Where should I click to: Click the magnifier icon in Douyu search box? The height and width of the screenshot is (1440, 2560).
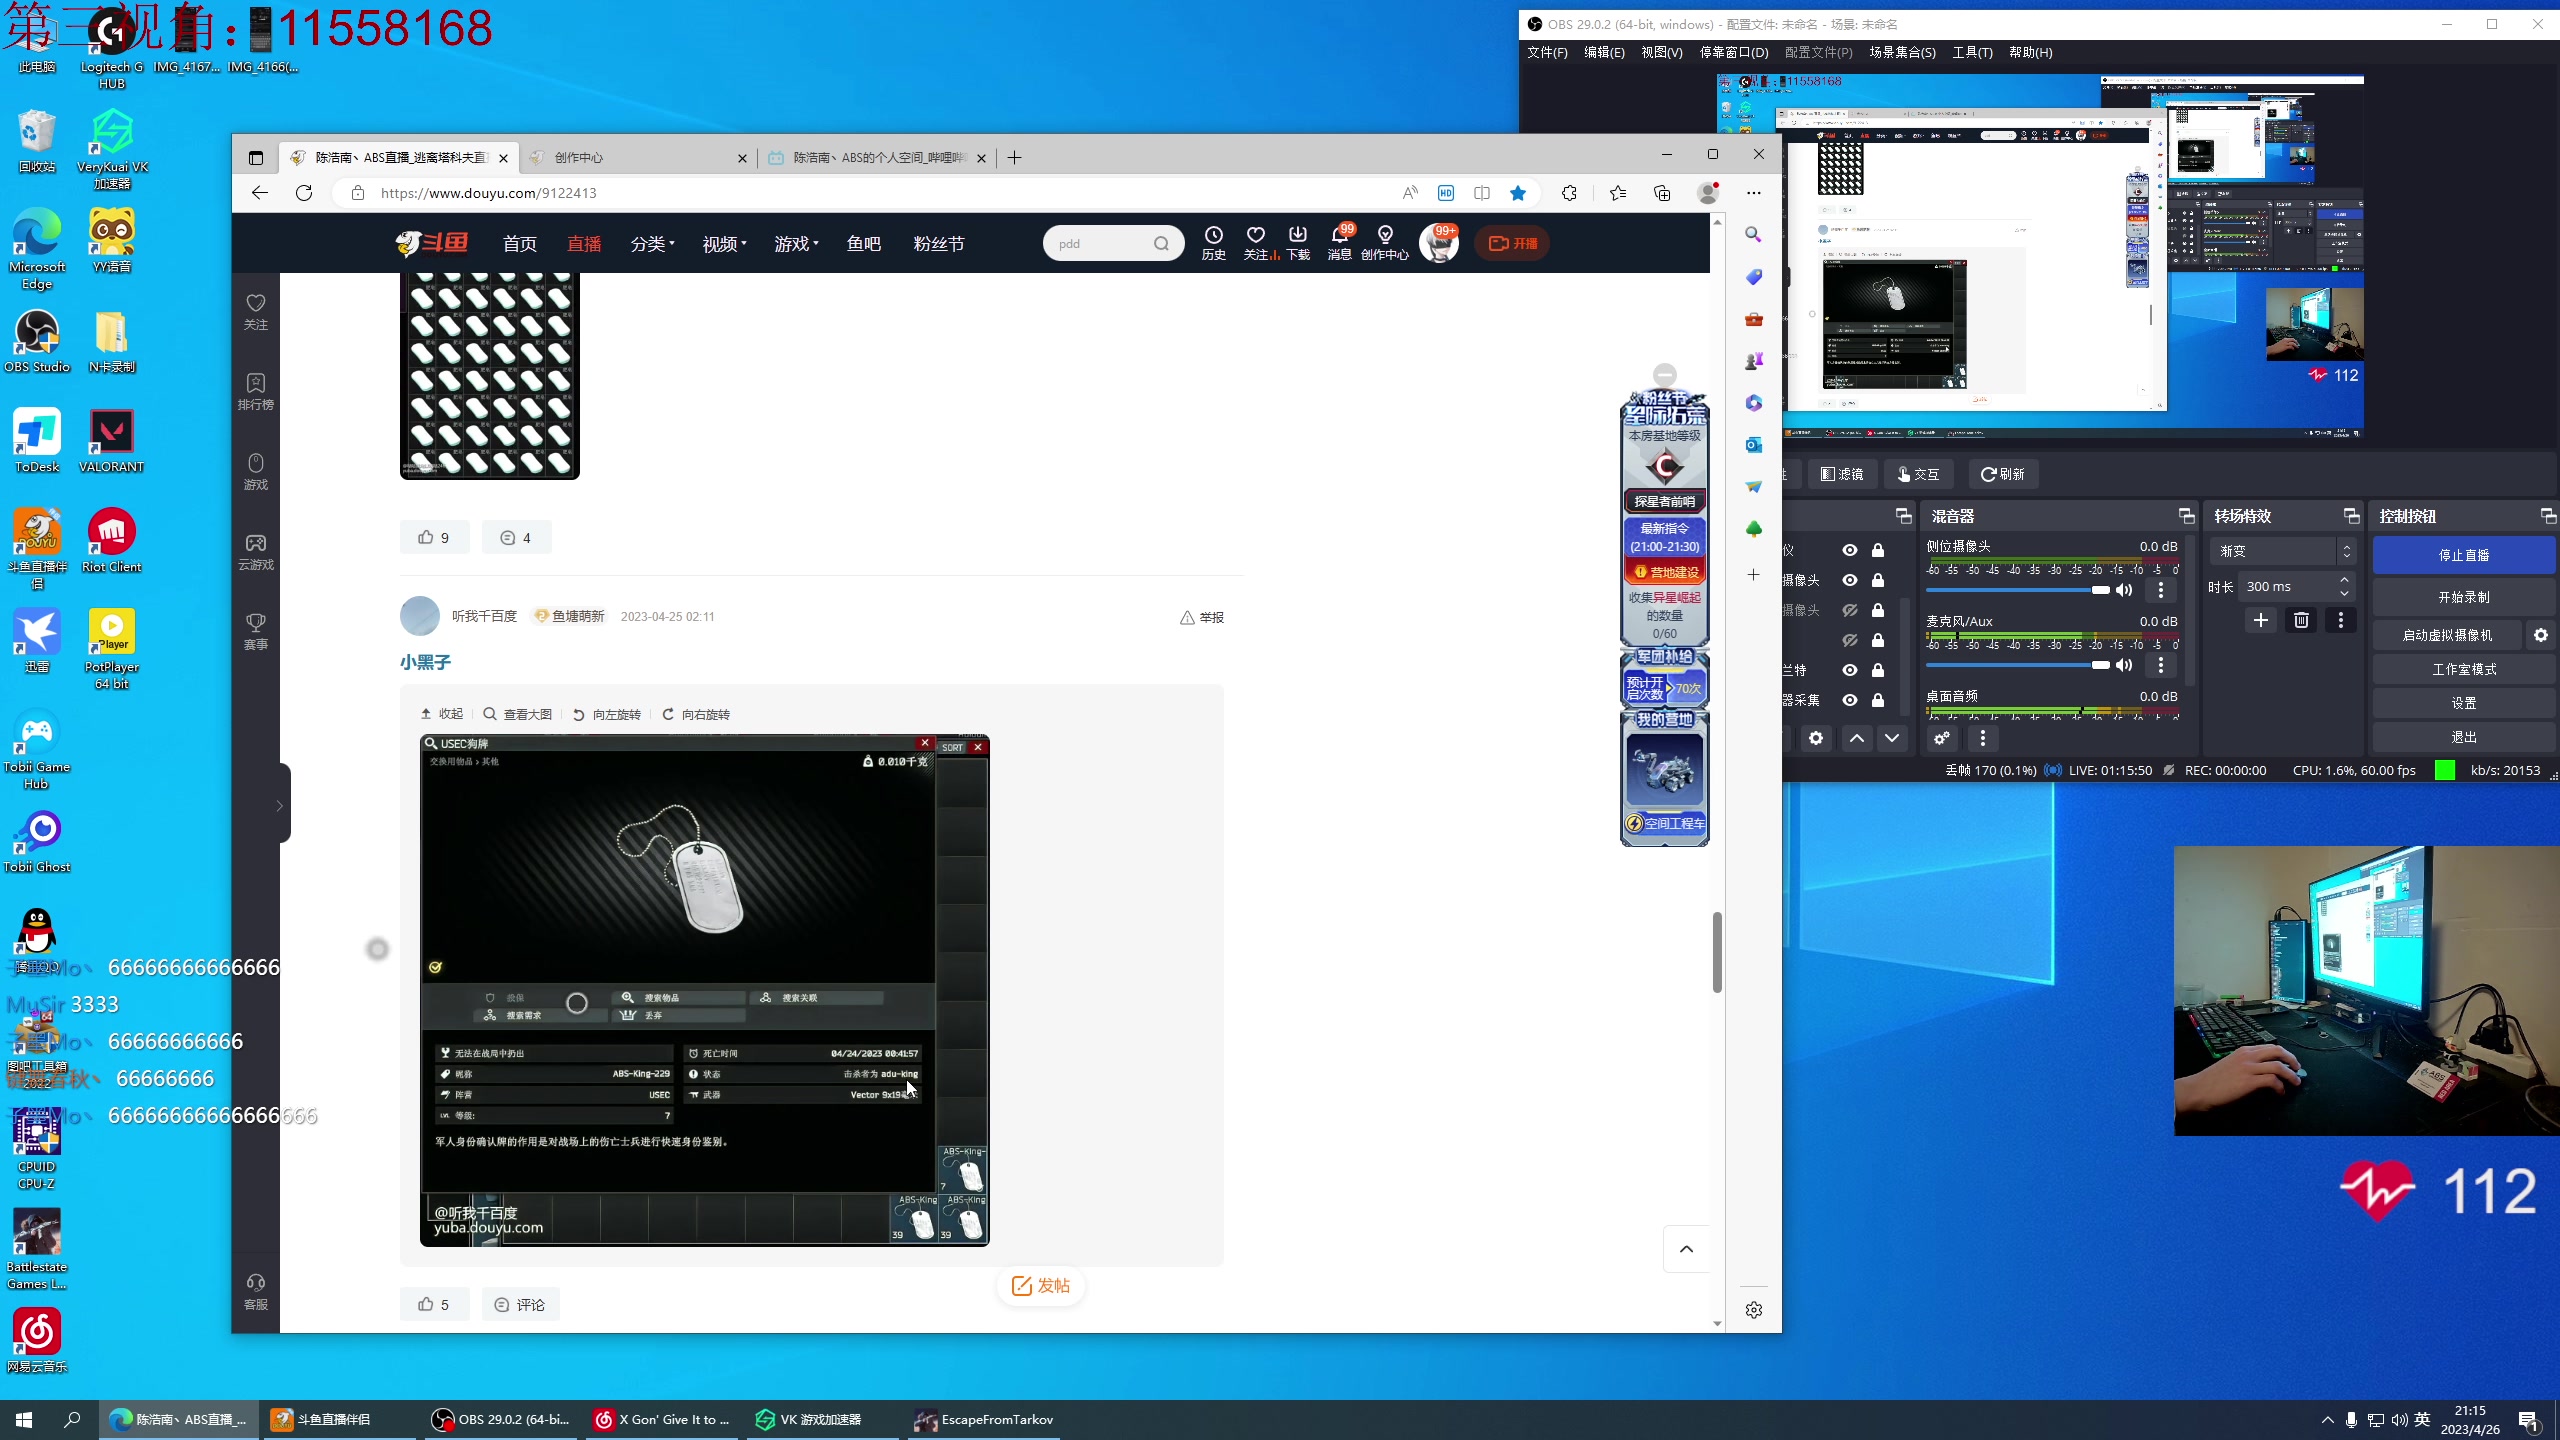coord(1161,244)
